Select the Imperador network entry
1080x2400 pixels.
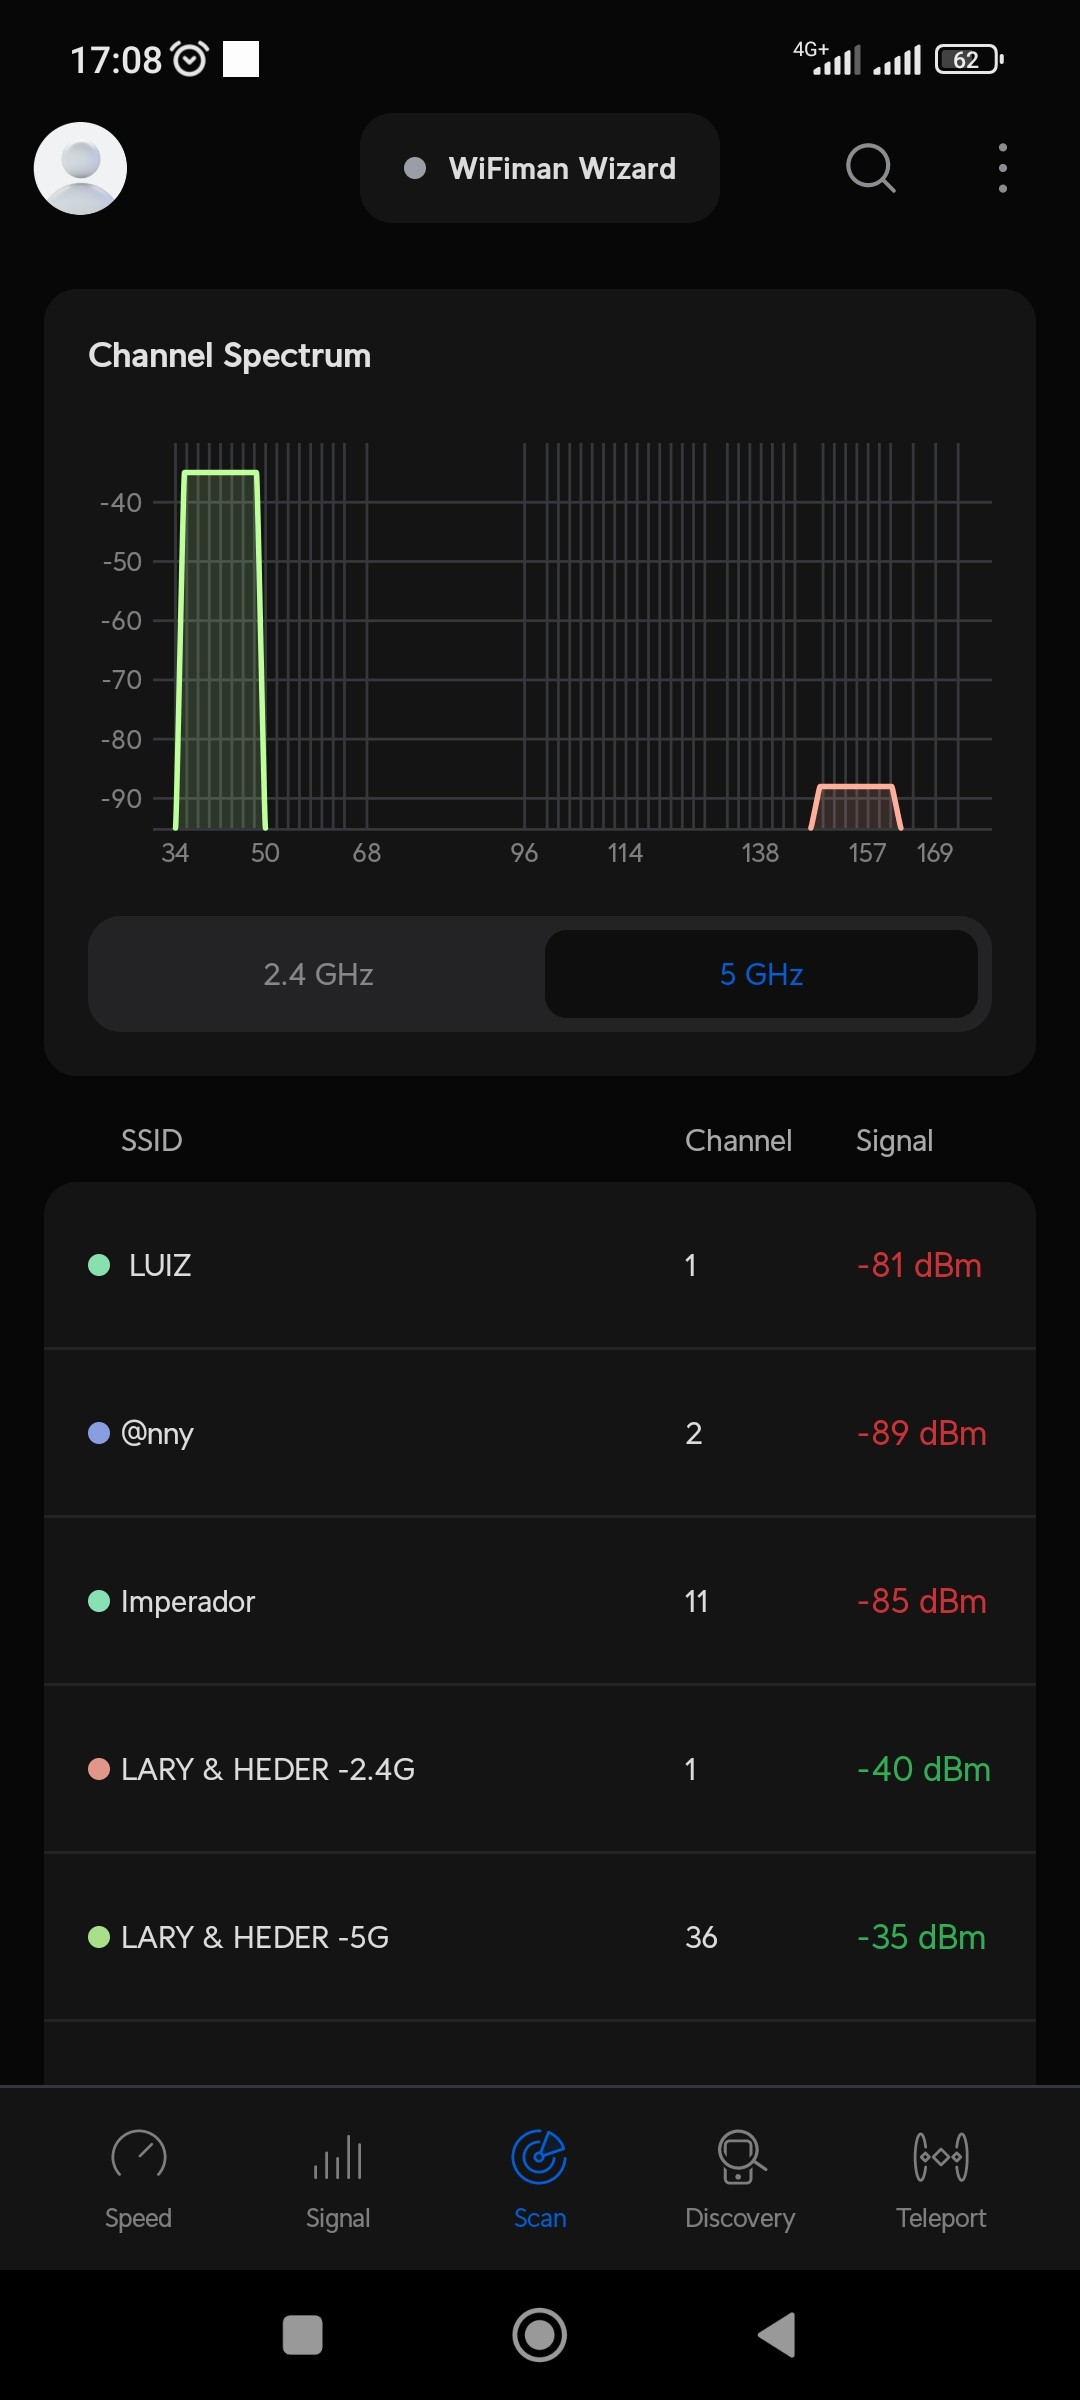[540, 1601]
